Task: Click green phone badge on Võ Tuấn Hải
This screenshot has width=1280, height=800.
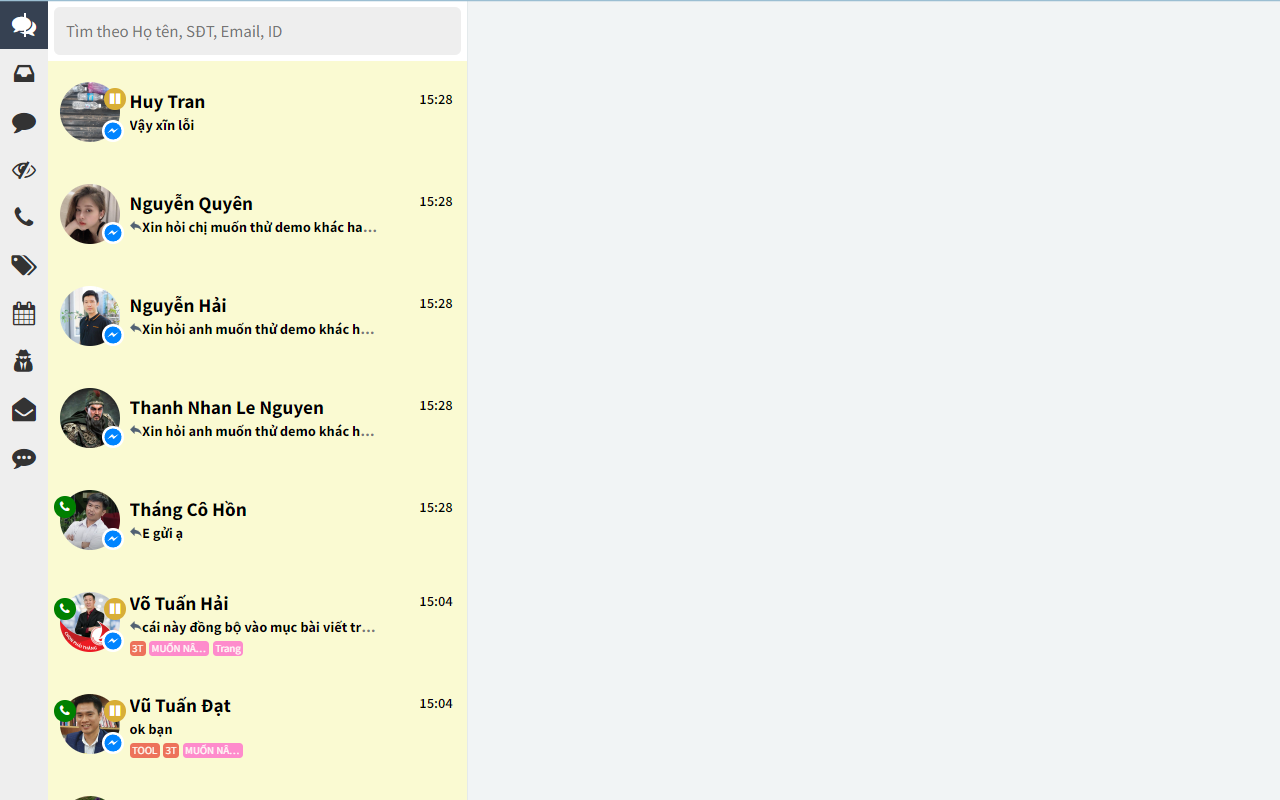Action: pos(65,609)
